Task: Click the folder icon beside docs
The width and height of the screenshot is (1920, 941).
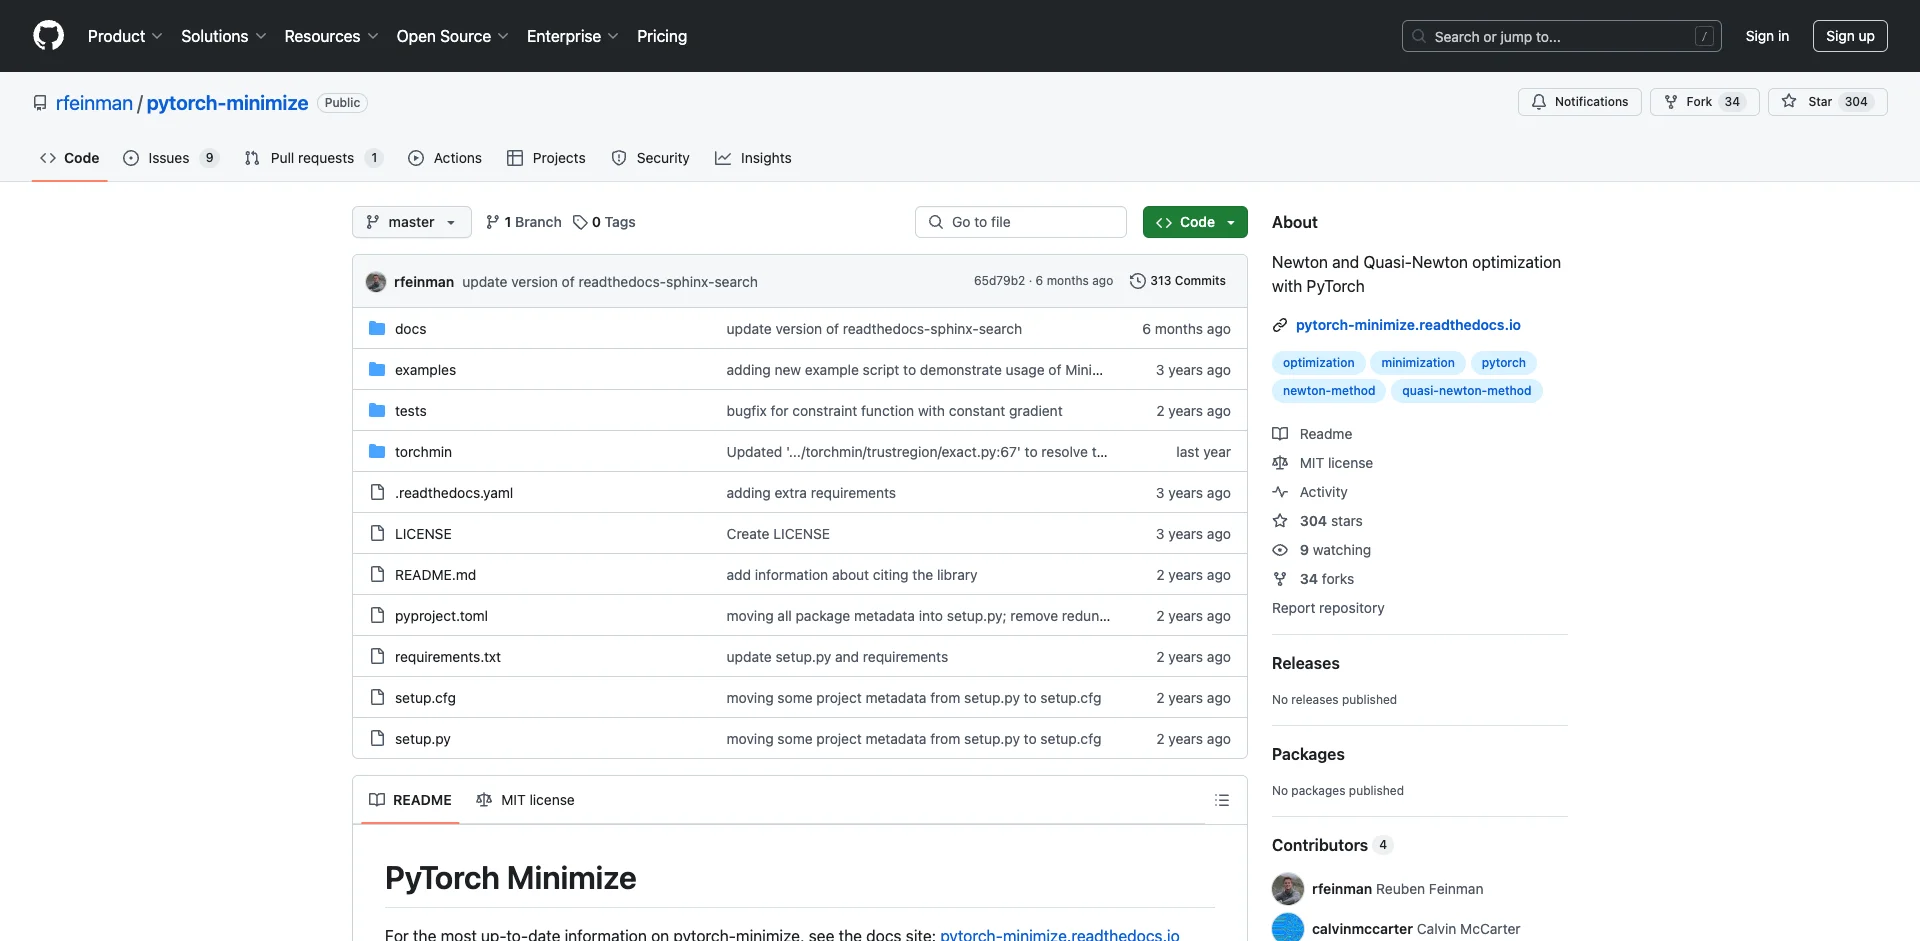Action: (377, 328)
